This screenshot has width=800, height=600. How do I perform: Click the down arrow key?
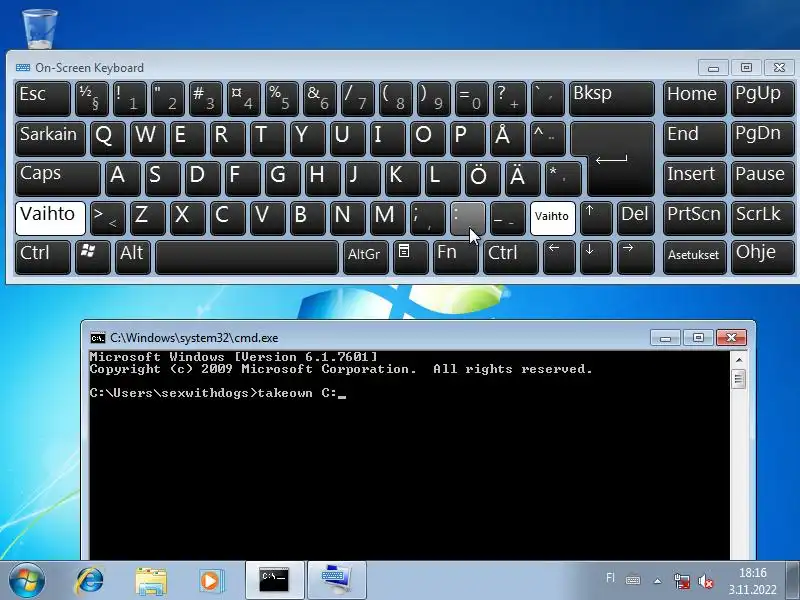(x=595, y=258)
